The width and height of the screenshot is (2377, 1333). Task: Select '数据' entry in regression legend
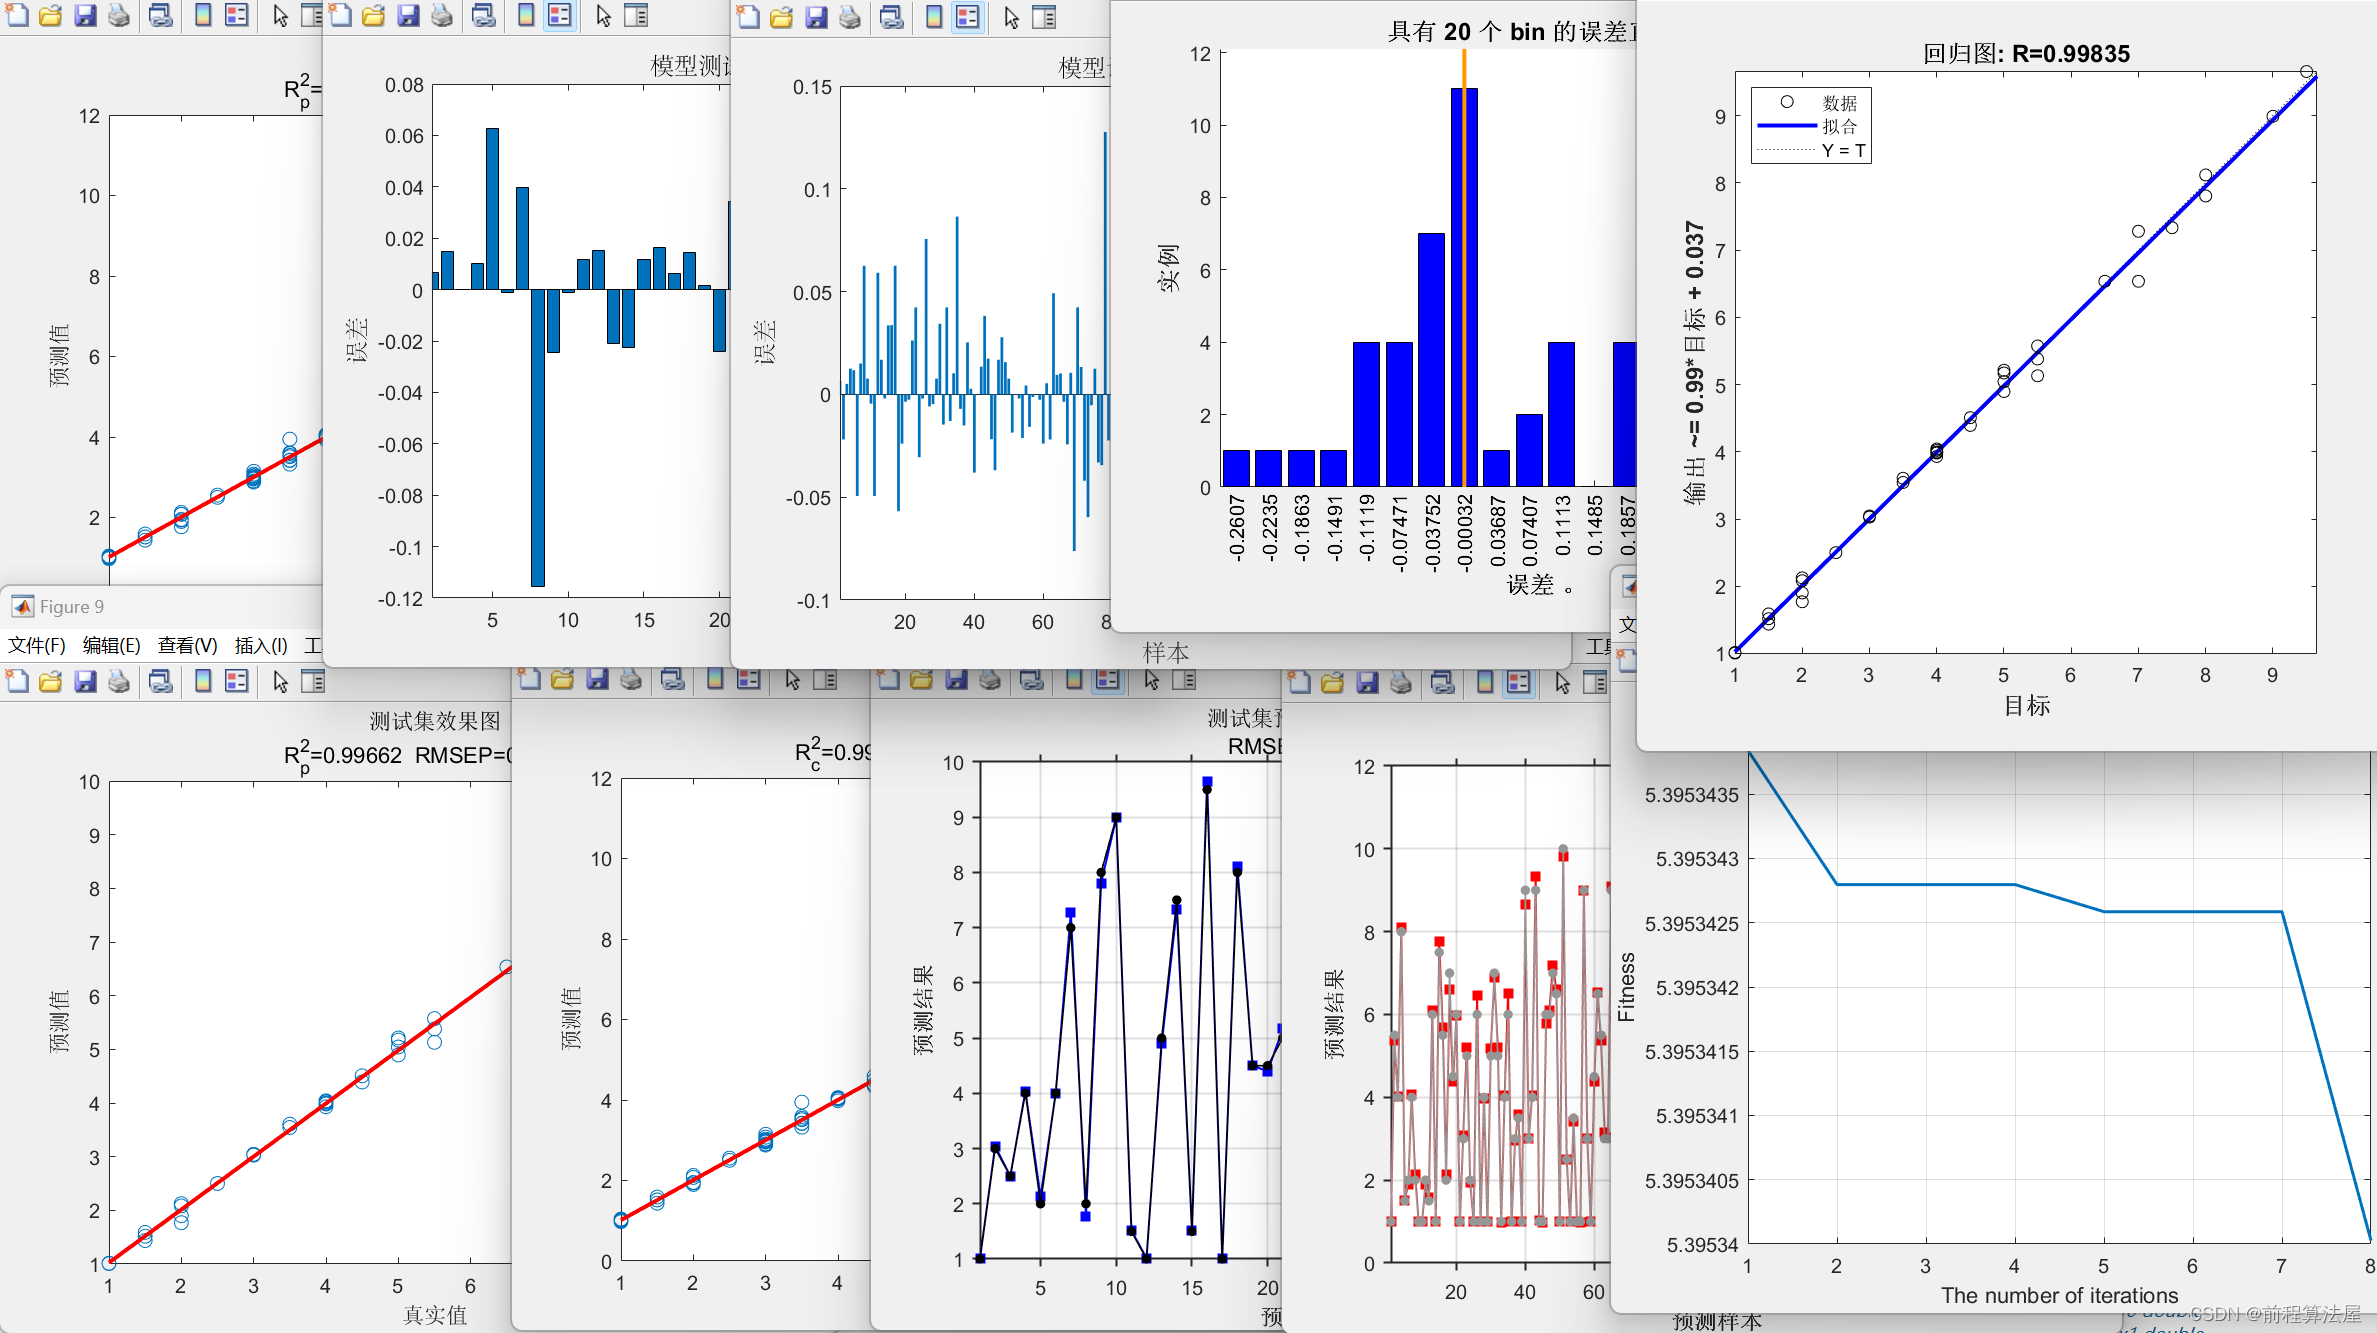pos(1839,103)
